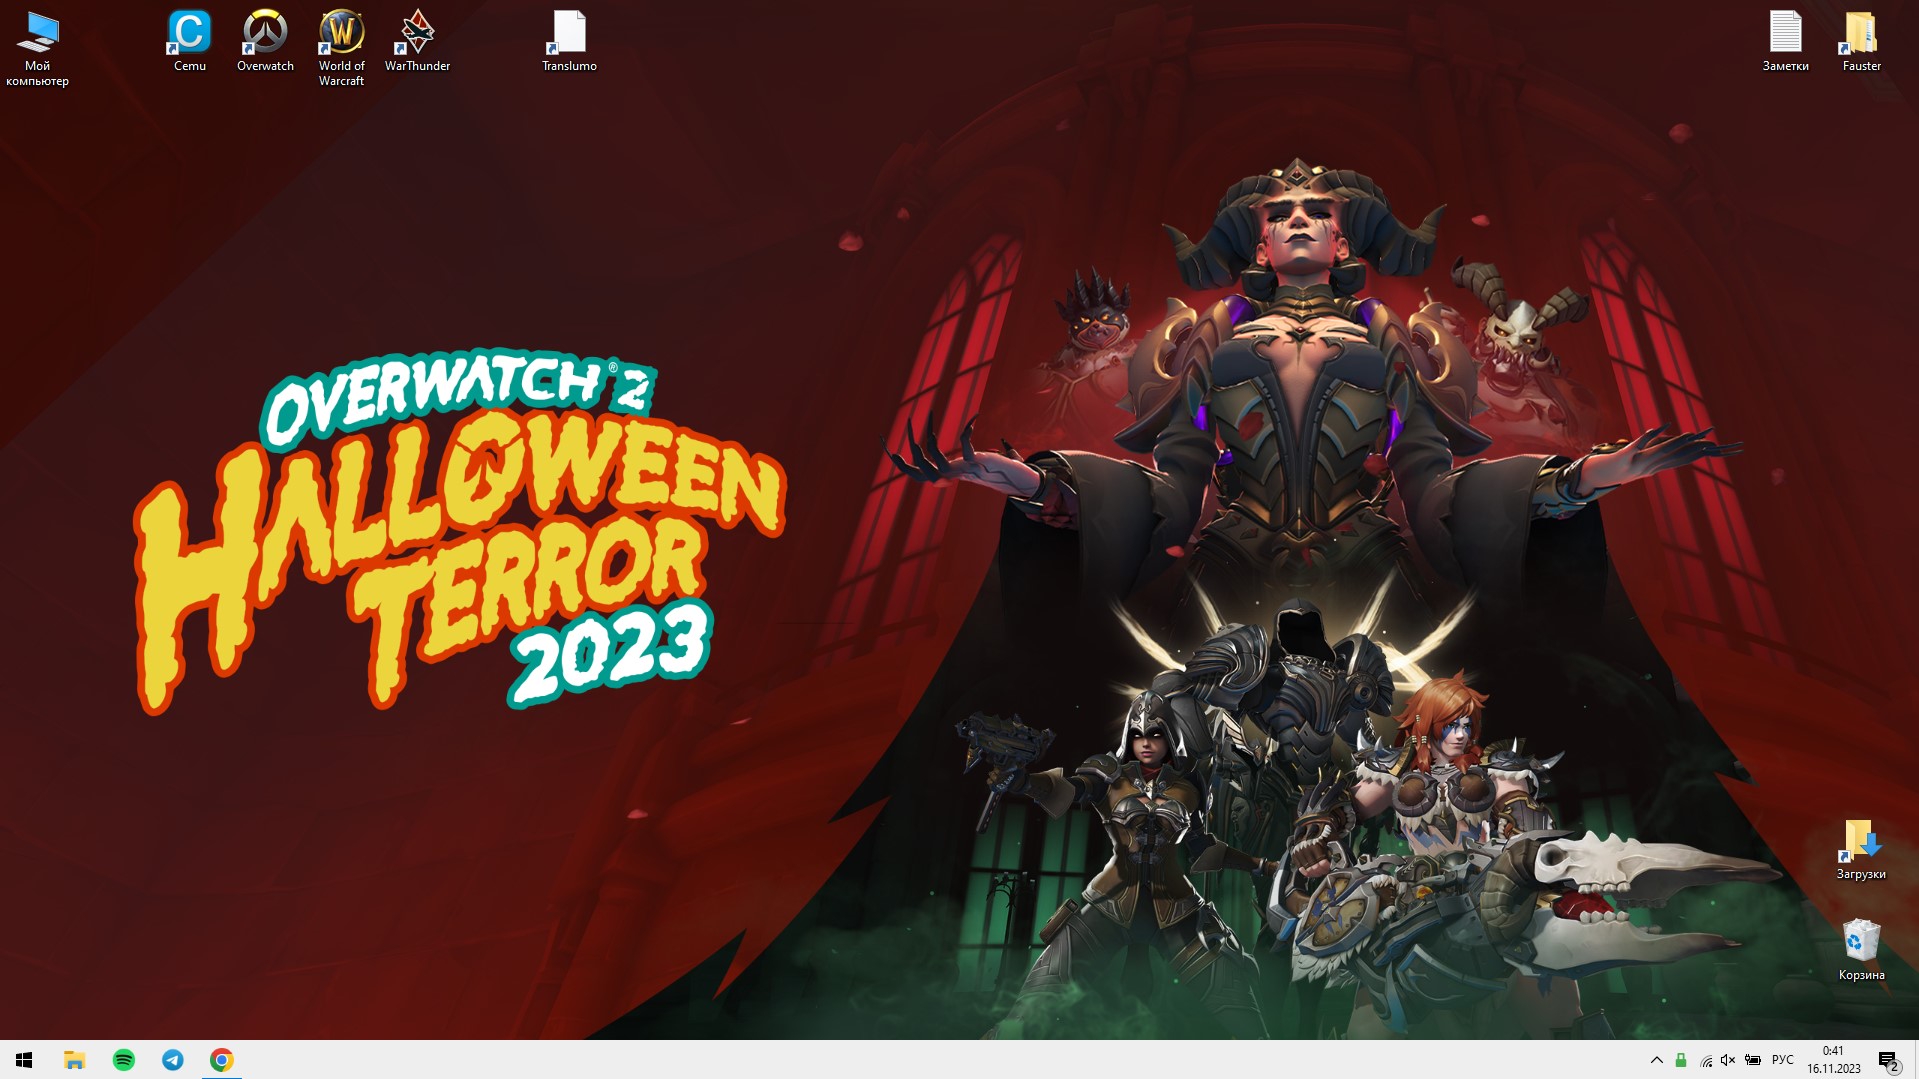
Task: Select the Корзина recycle bin icon
Action: click(x=1861, y=950)
